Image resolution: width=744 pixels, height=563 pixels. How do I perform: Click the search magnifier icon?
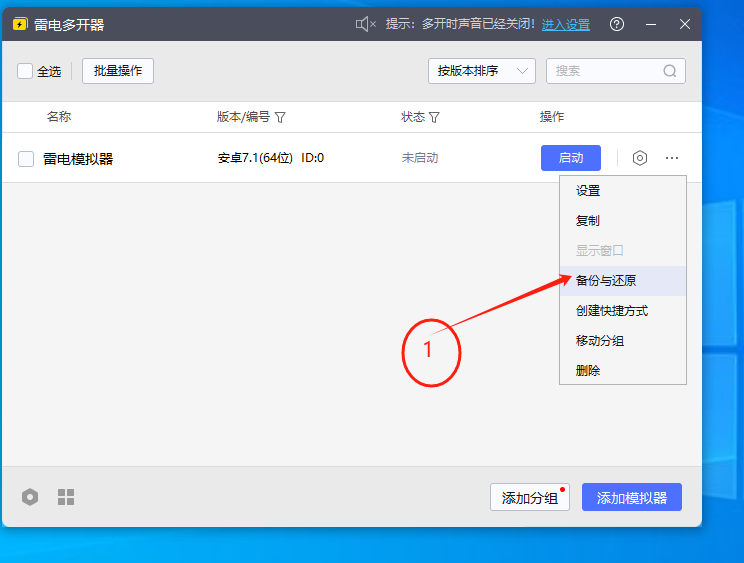(x=670, y=71)
